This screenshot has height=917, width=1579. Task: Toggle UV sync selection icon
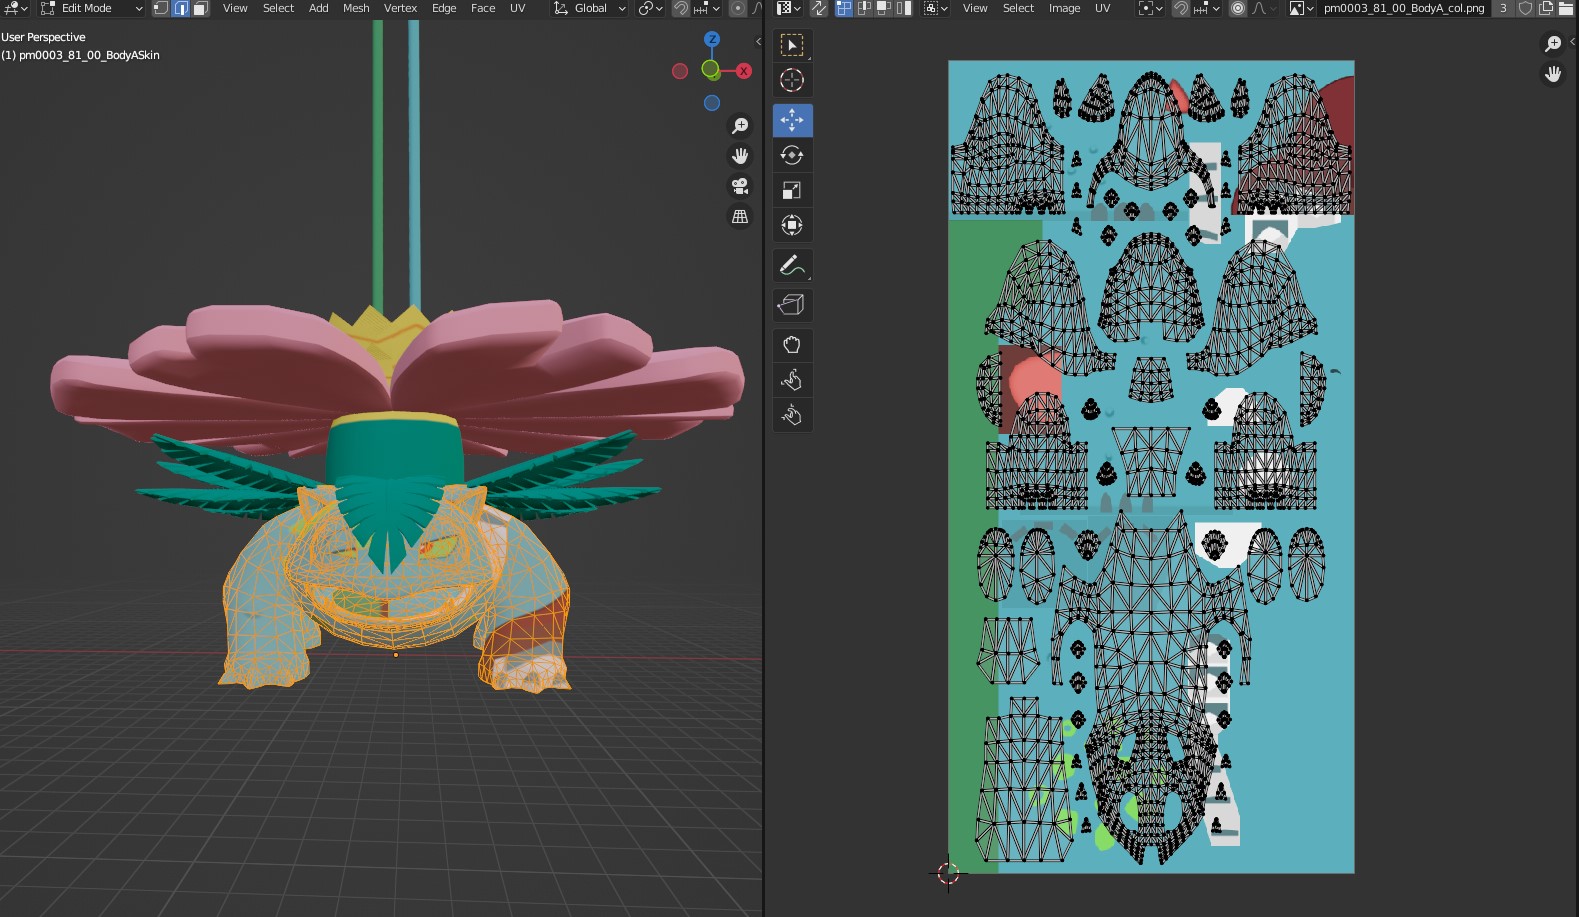coord(819,8)
